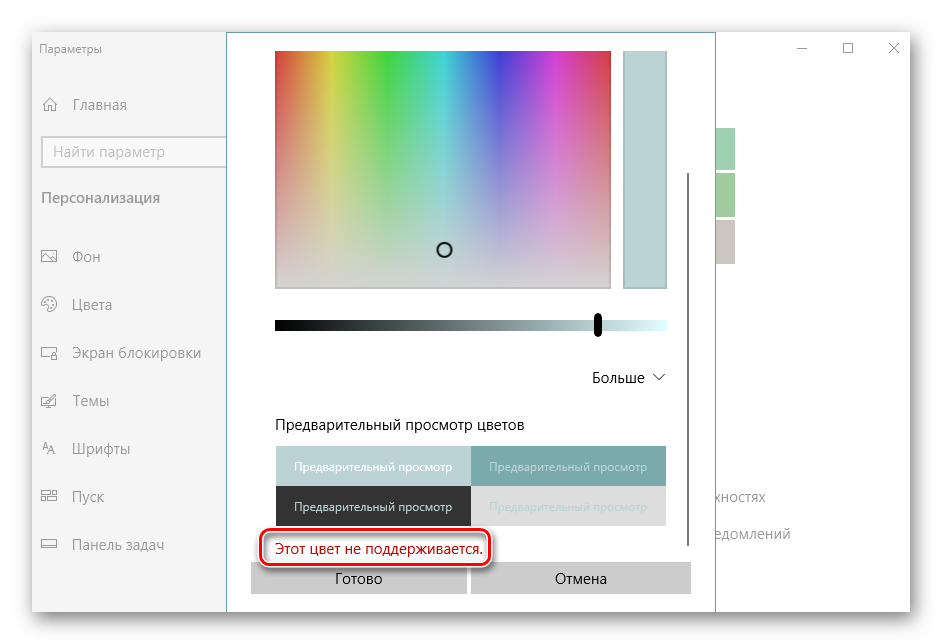This screenshot has width=942, height=644.
Task: Open the Шрифты fonts icon
Action: (49, 449)
